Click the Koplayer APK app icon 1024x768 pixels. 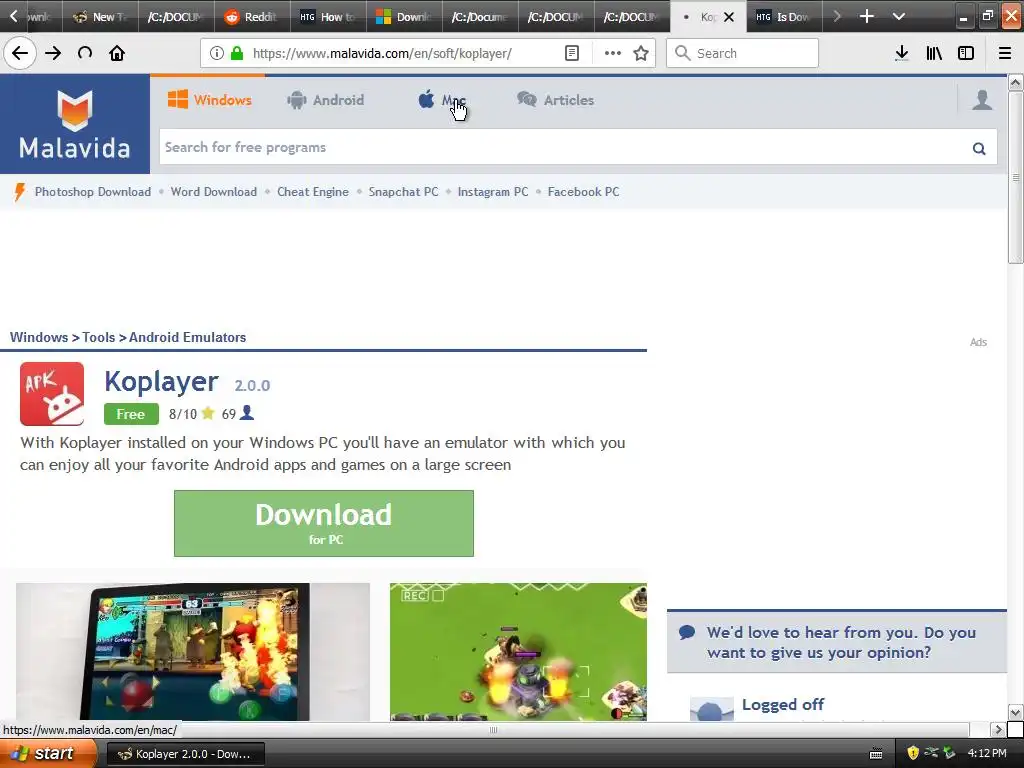tap(52, 394)
